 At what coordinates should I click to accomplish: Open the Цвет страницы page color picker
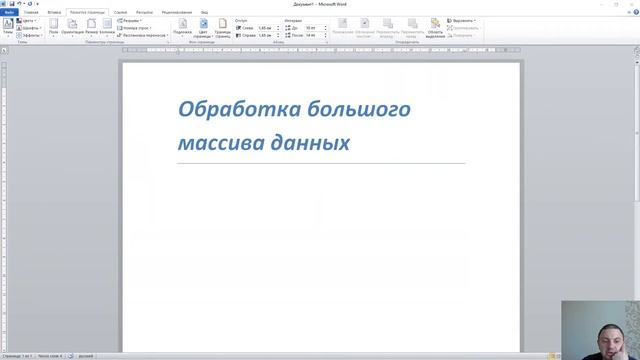point(203,28)
